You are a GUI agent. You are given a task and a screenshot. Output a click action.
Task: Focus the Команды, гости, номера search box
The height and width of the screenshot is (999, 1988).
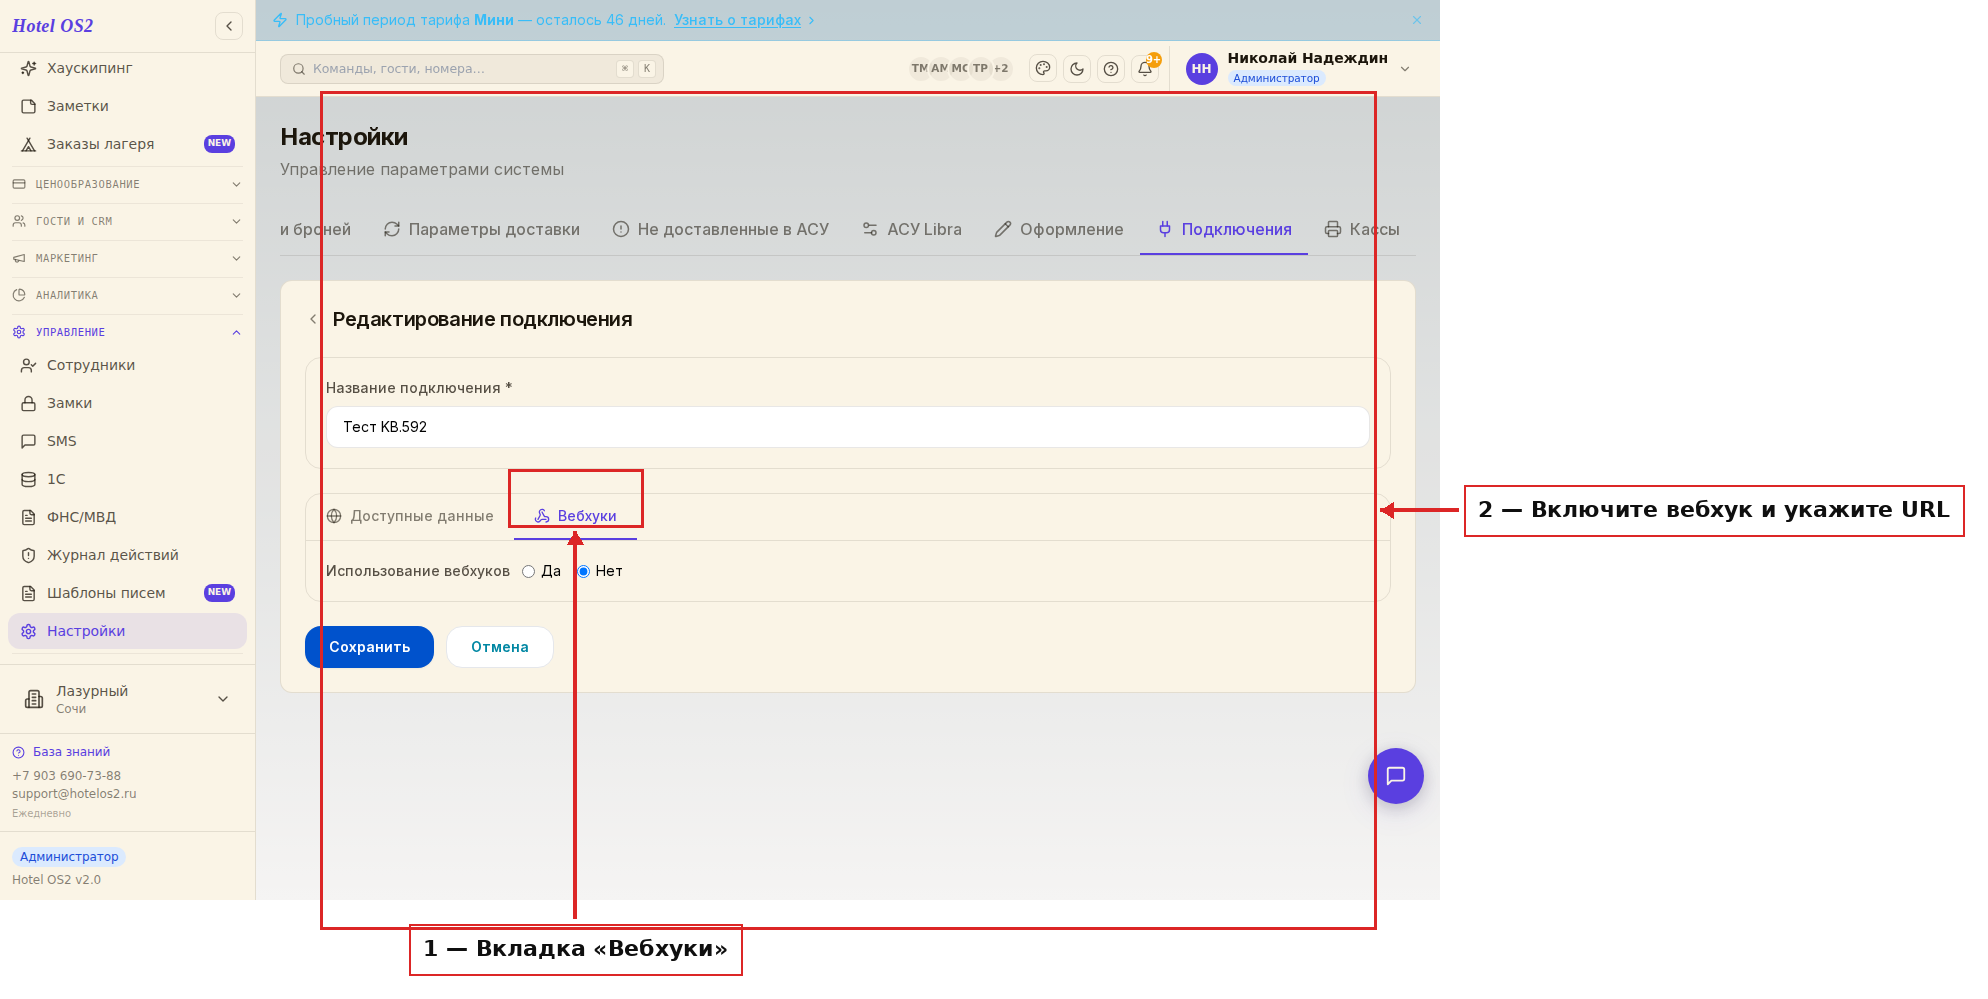point(472,69)
